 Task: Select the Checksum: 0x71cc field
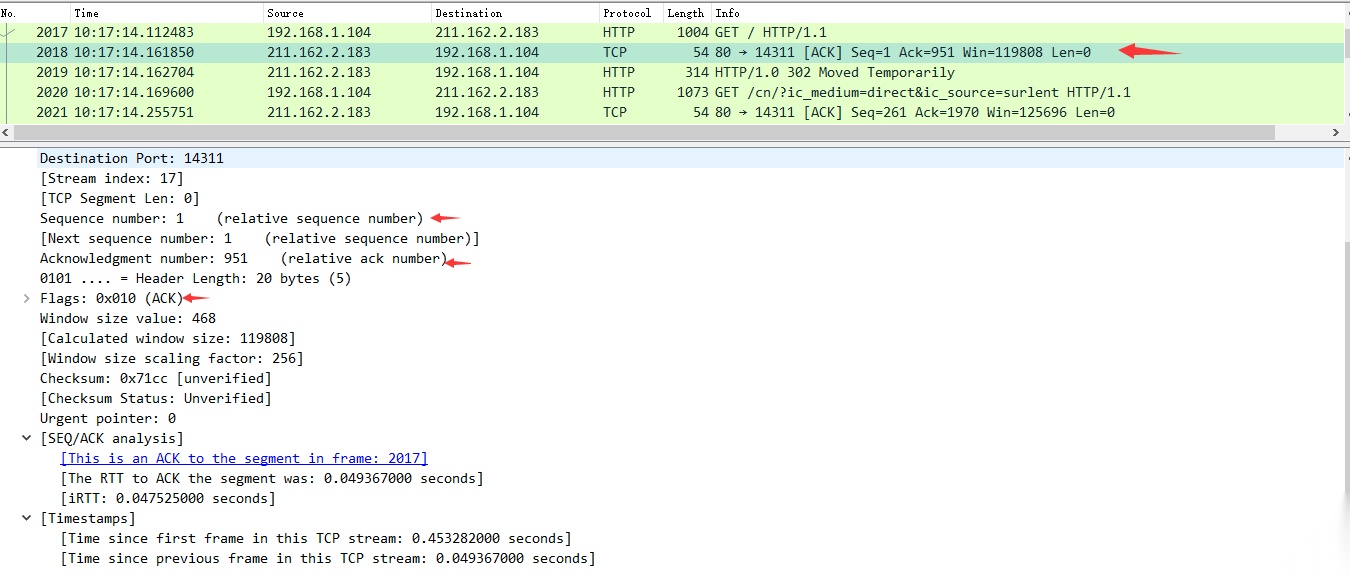(x=156, y=378)
